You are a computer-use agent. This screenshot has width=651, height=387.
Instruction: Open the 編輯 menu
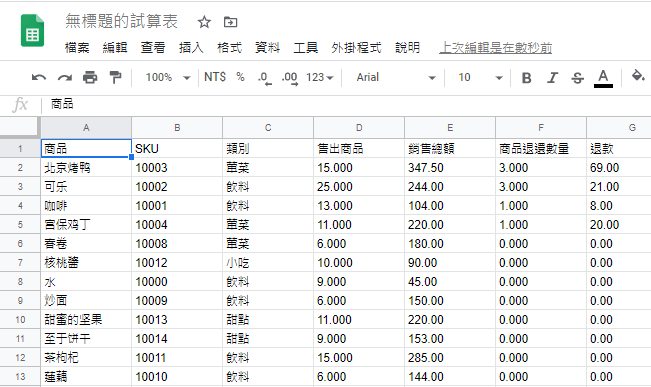(115, 48)
